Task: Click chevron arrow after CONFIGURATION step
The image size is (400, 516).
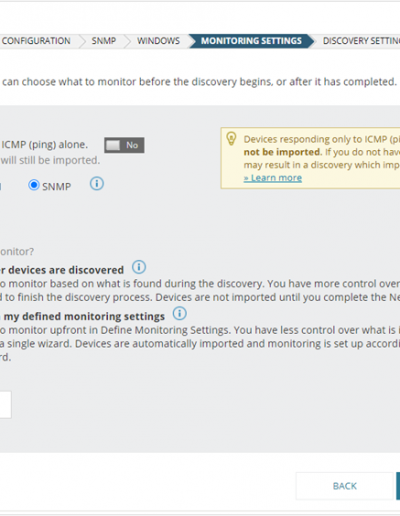Action: [82, 41]
